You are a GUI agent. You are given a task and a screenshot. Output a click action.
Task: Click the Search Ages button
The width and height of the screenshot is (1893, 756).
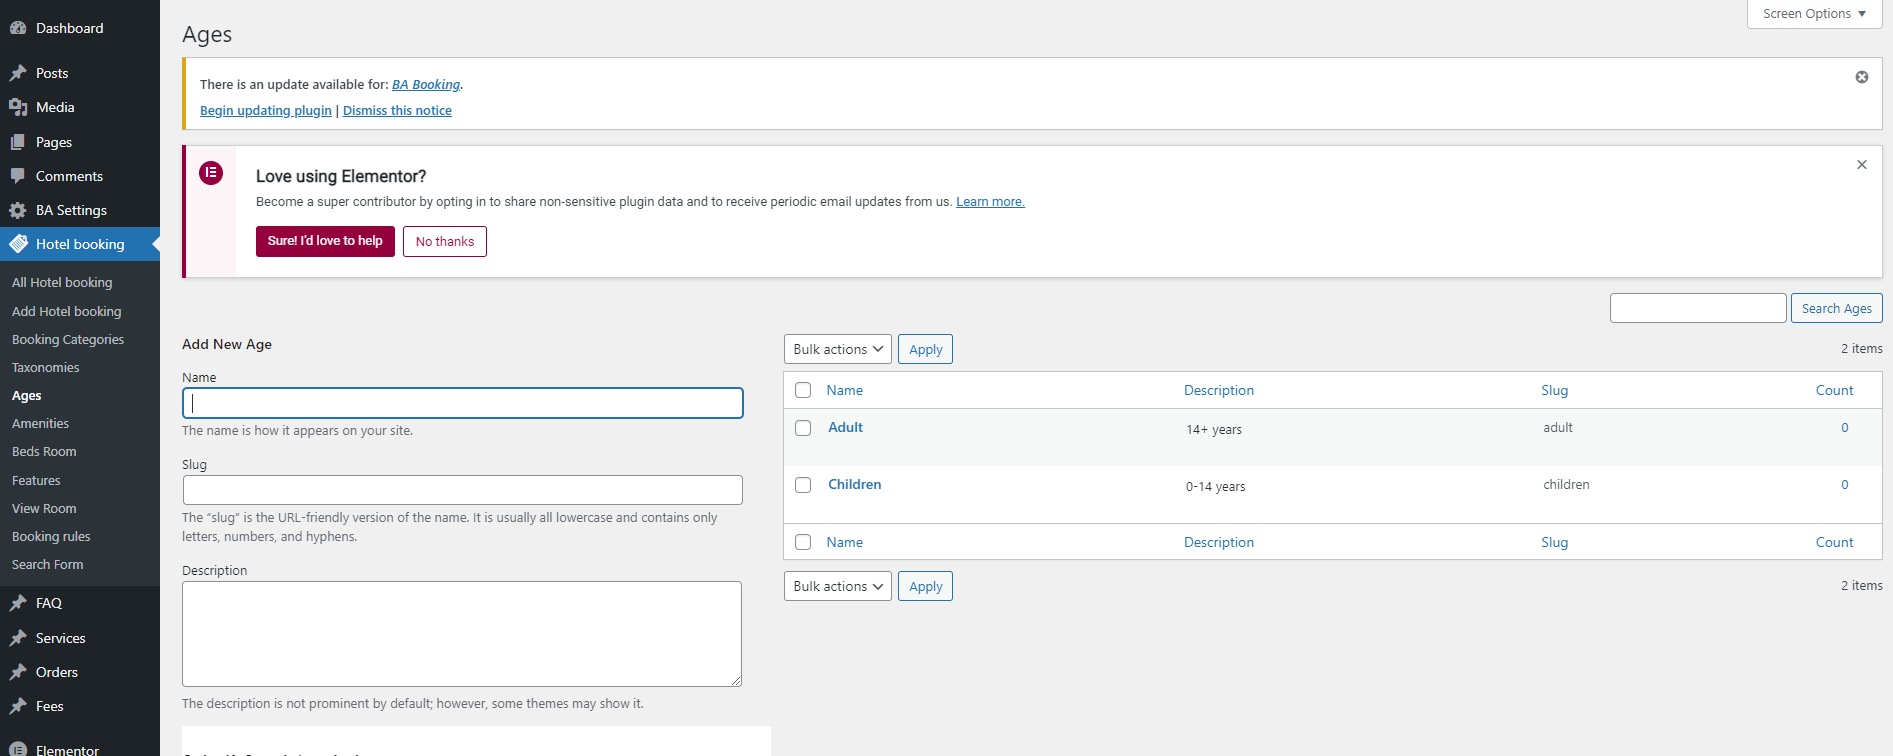coord(1836,308)
